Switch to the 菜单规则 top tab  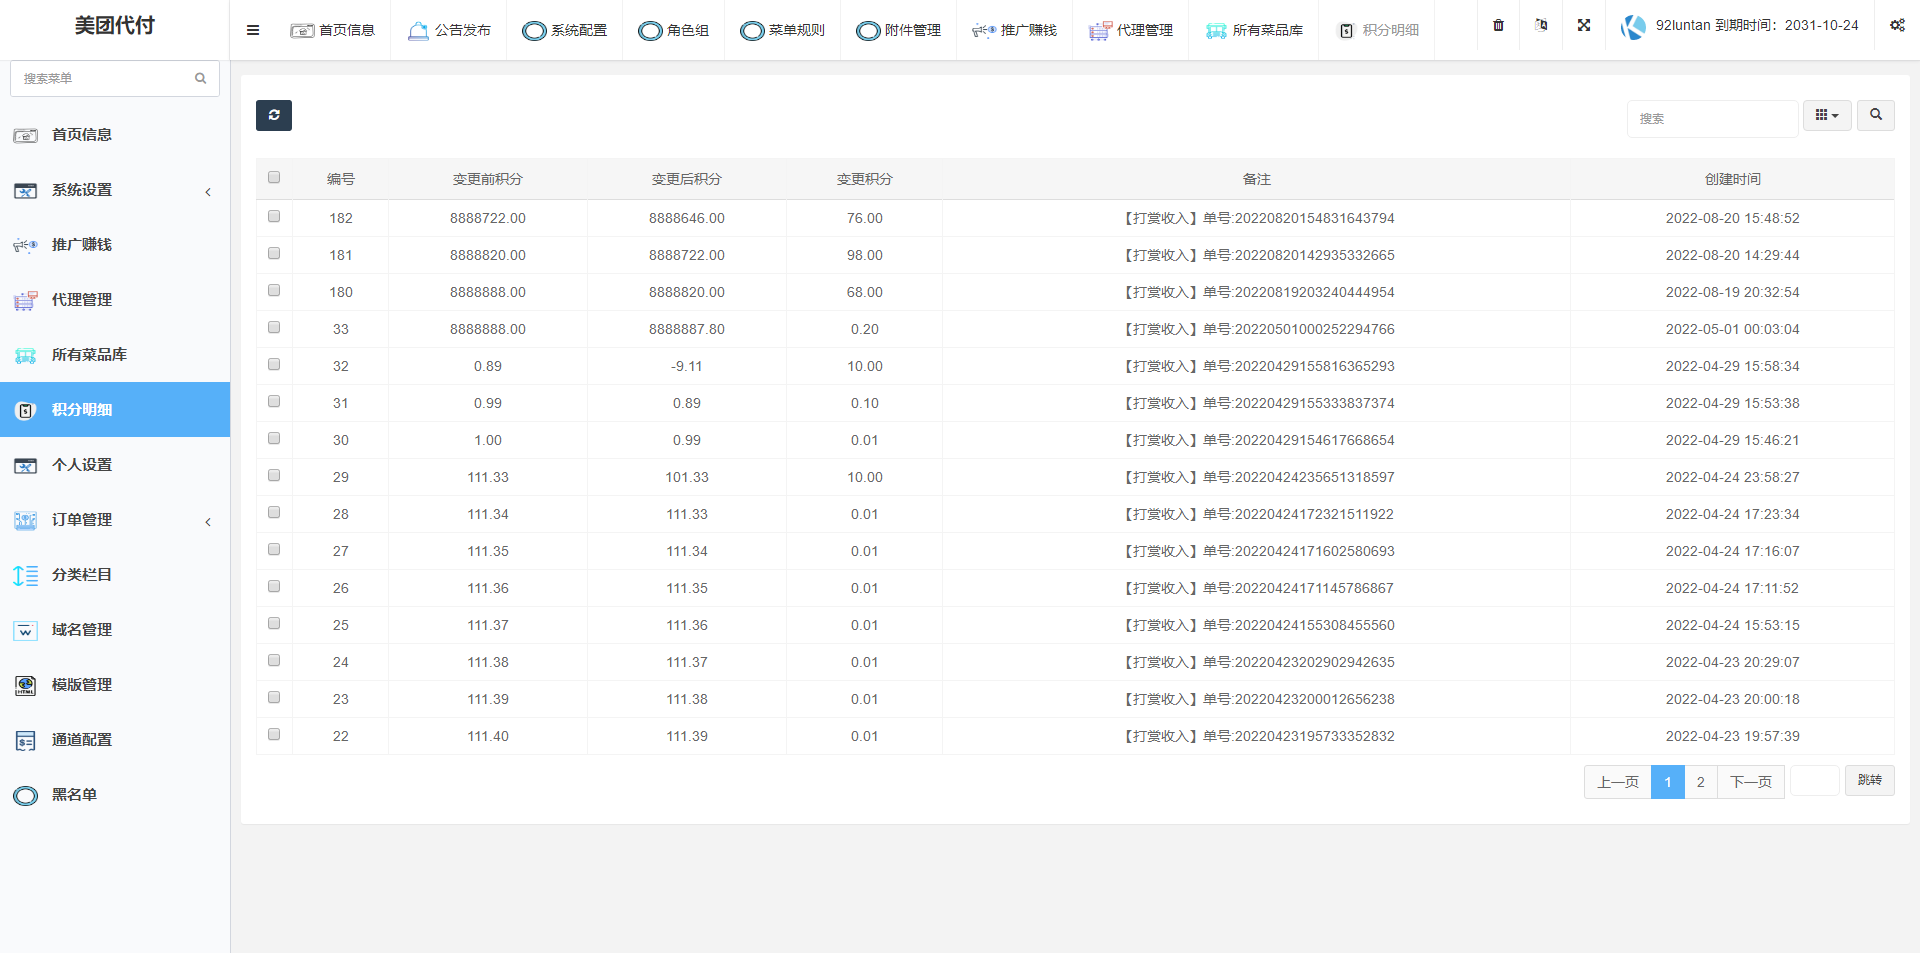coord(782,31)
